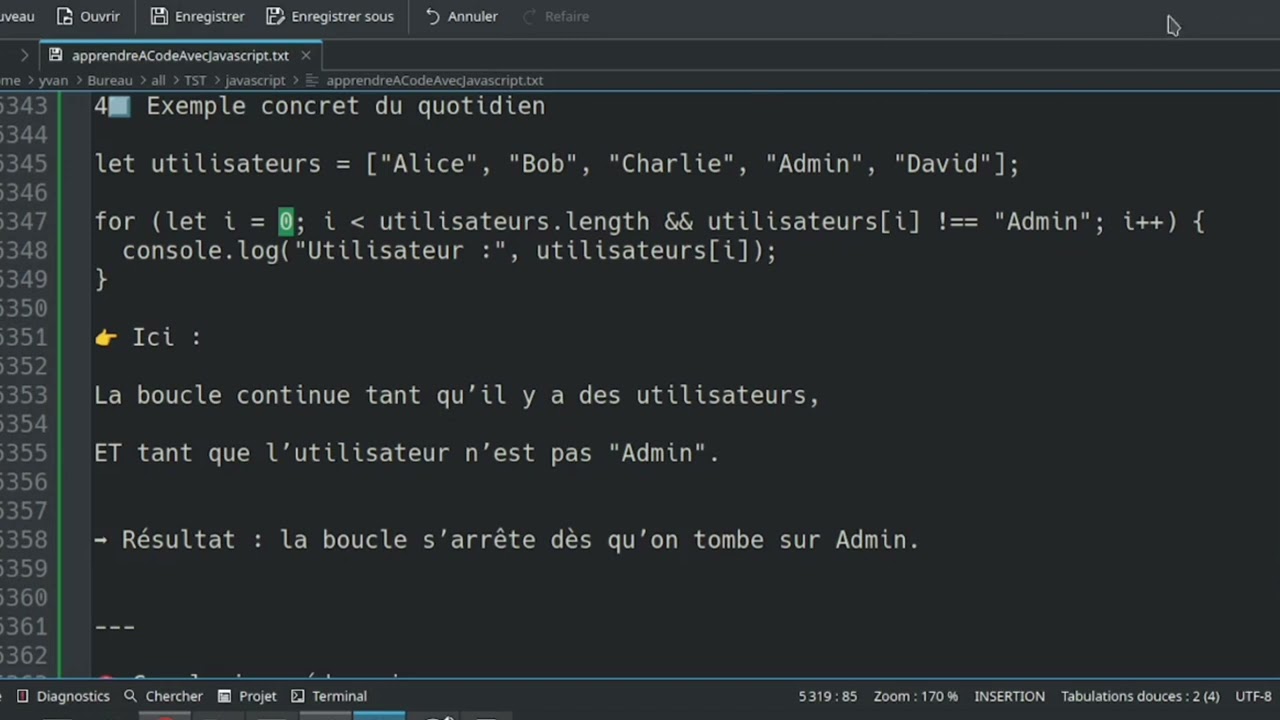The height and width of the screenshot is (720, 1280).
Task: Open the symbol outline icon in breadcrumb
Action: 311,80
